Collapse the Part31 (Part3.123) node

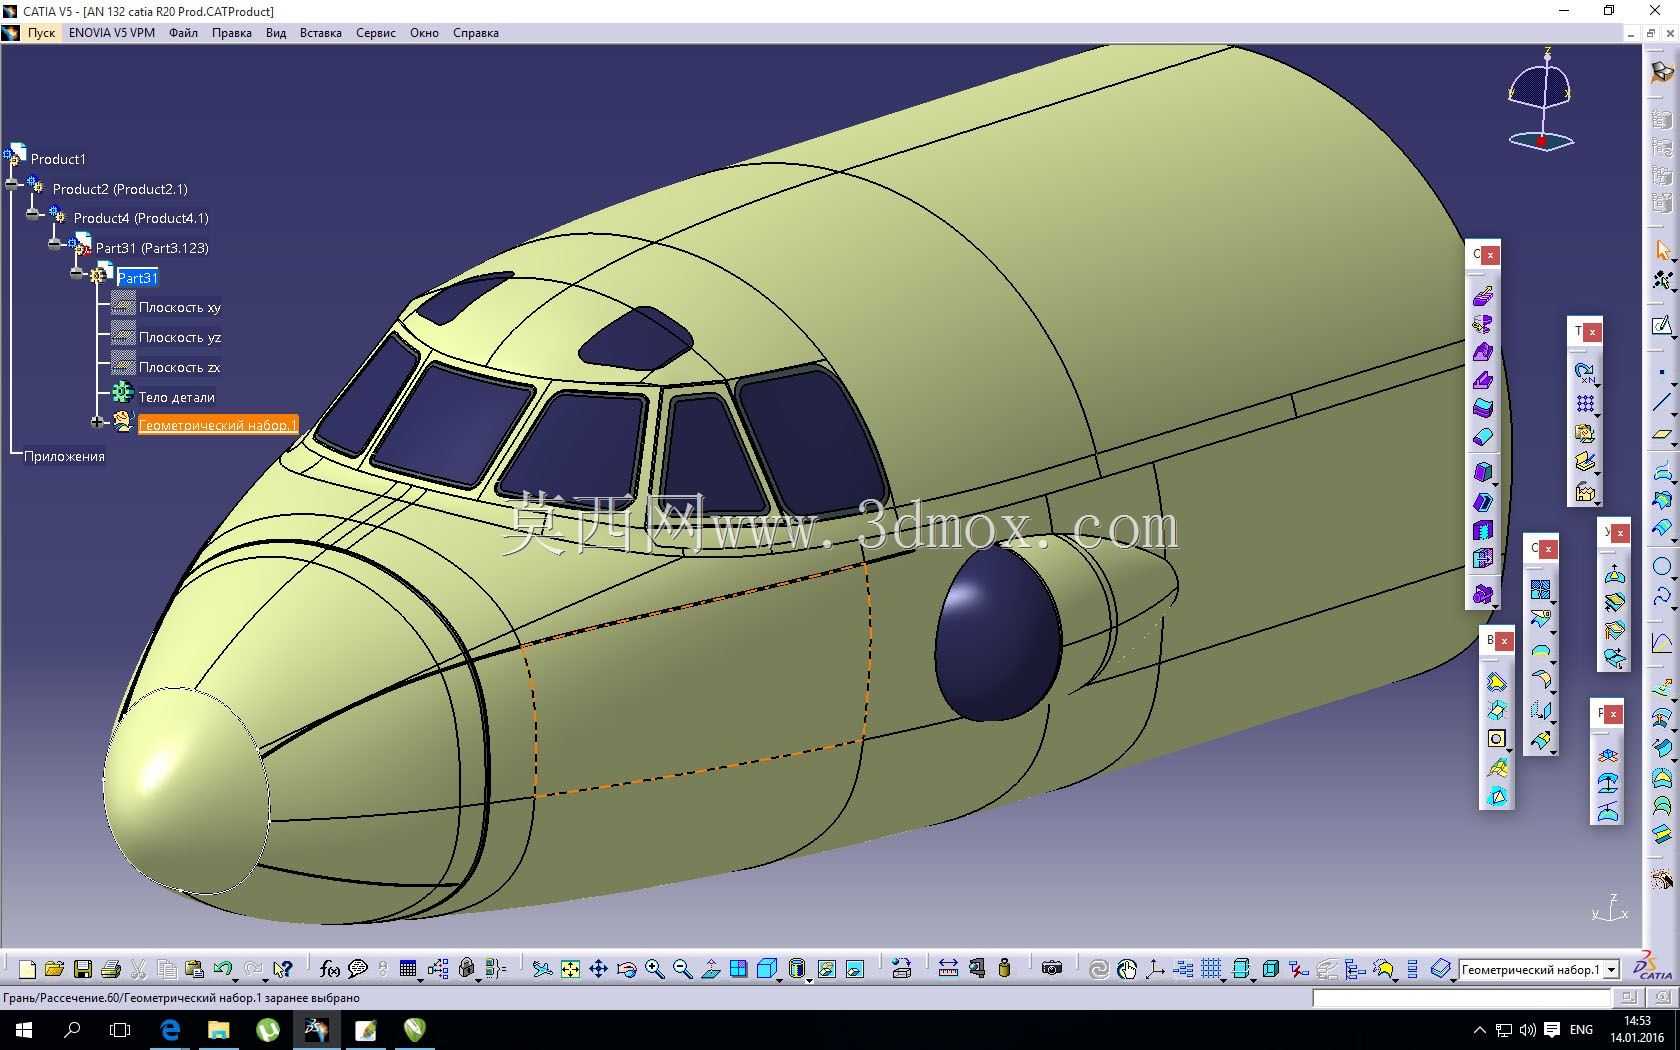55,243
